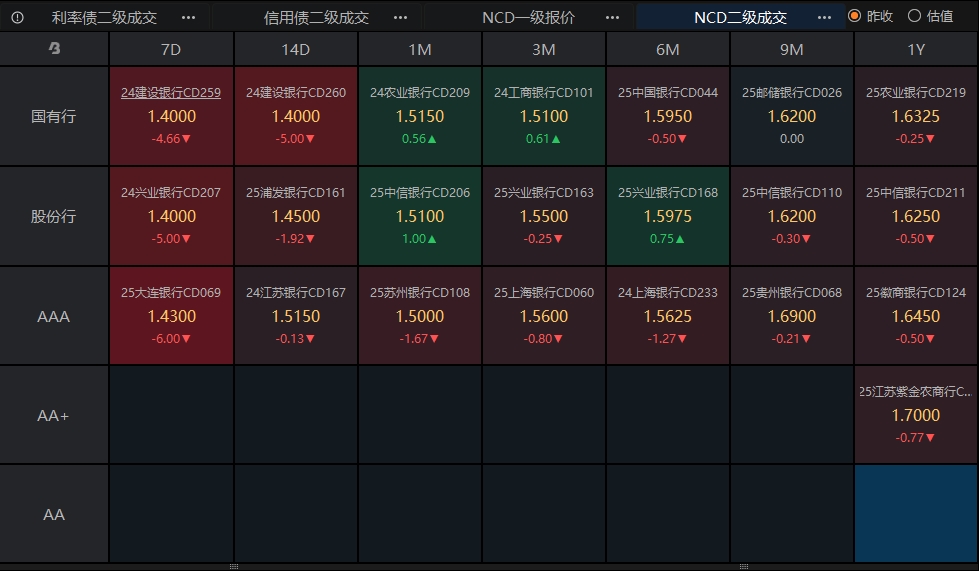Click the 25中信银行CD211 cell
The width and height of the screenshot is (979, 571).
point(916,216)
